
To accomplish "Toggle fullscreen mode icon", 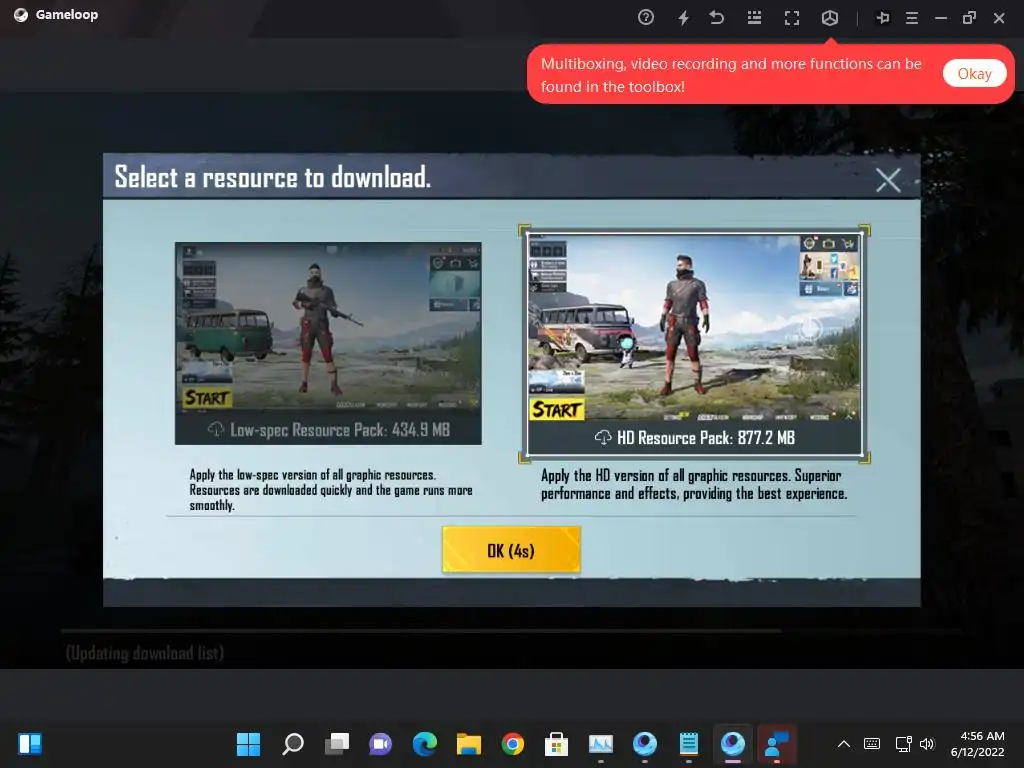I will point(792,18).
